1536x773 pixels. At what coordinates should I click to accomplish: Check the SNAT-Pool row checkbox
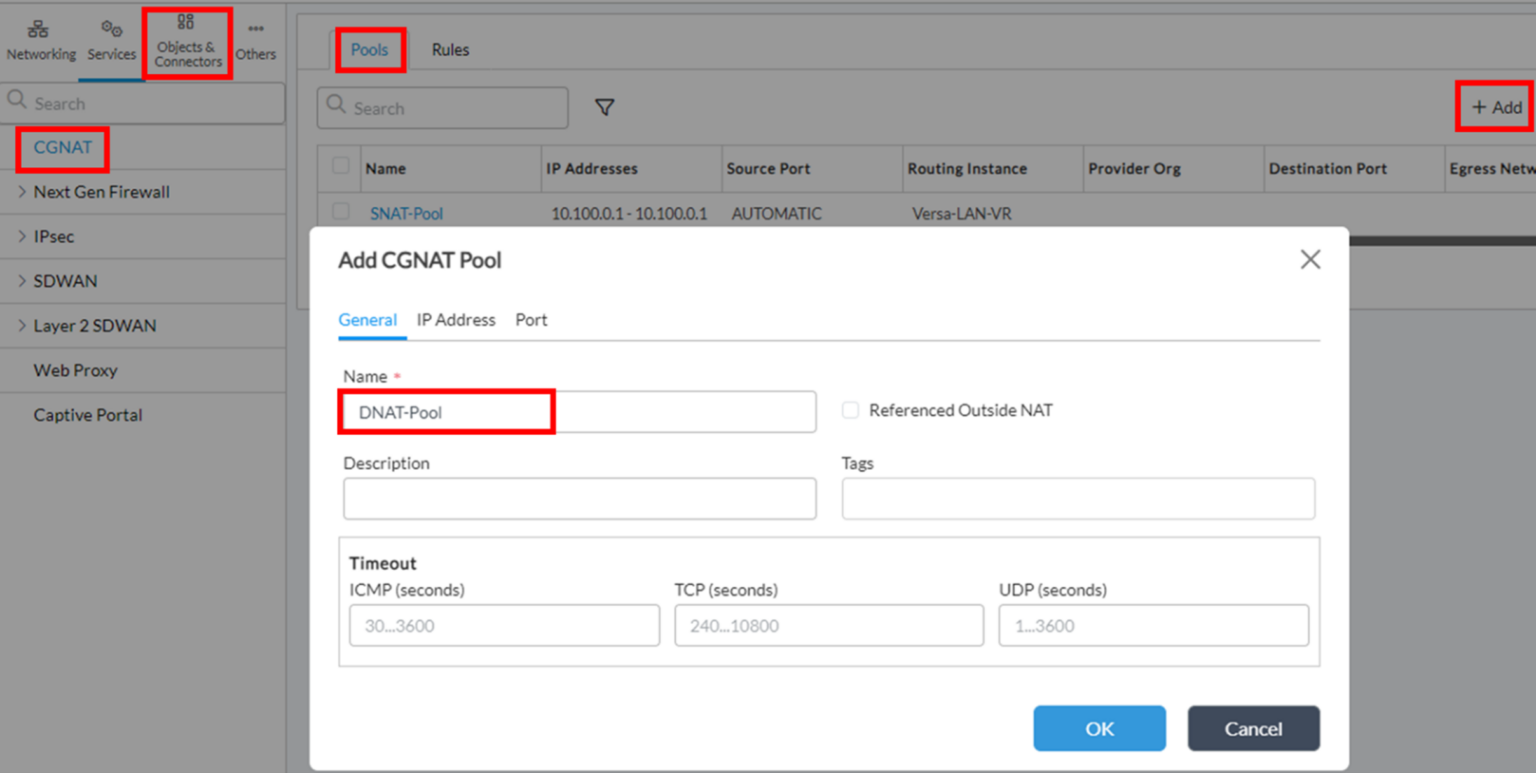[x=339, y=213]
